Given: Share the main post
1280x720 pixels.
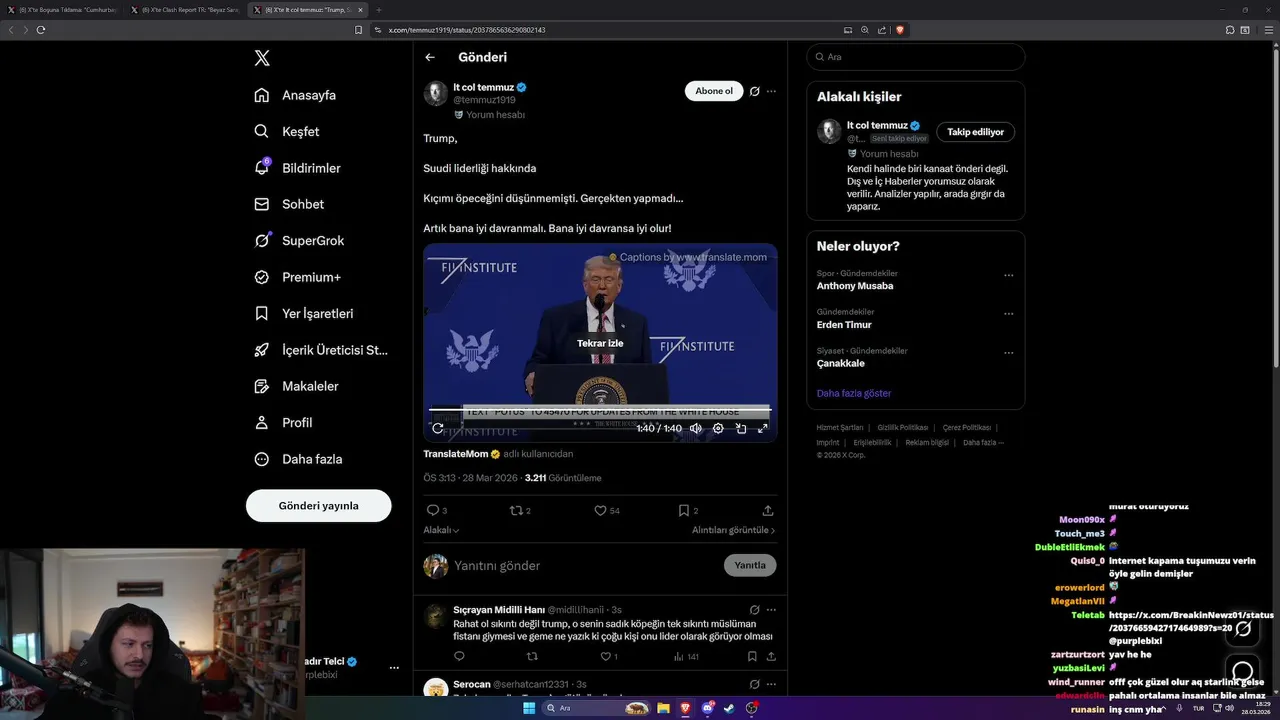Looking at the screenshot, I should coord(768,510).
